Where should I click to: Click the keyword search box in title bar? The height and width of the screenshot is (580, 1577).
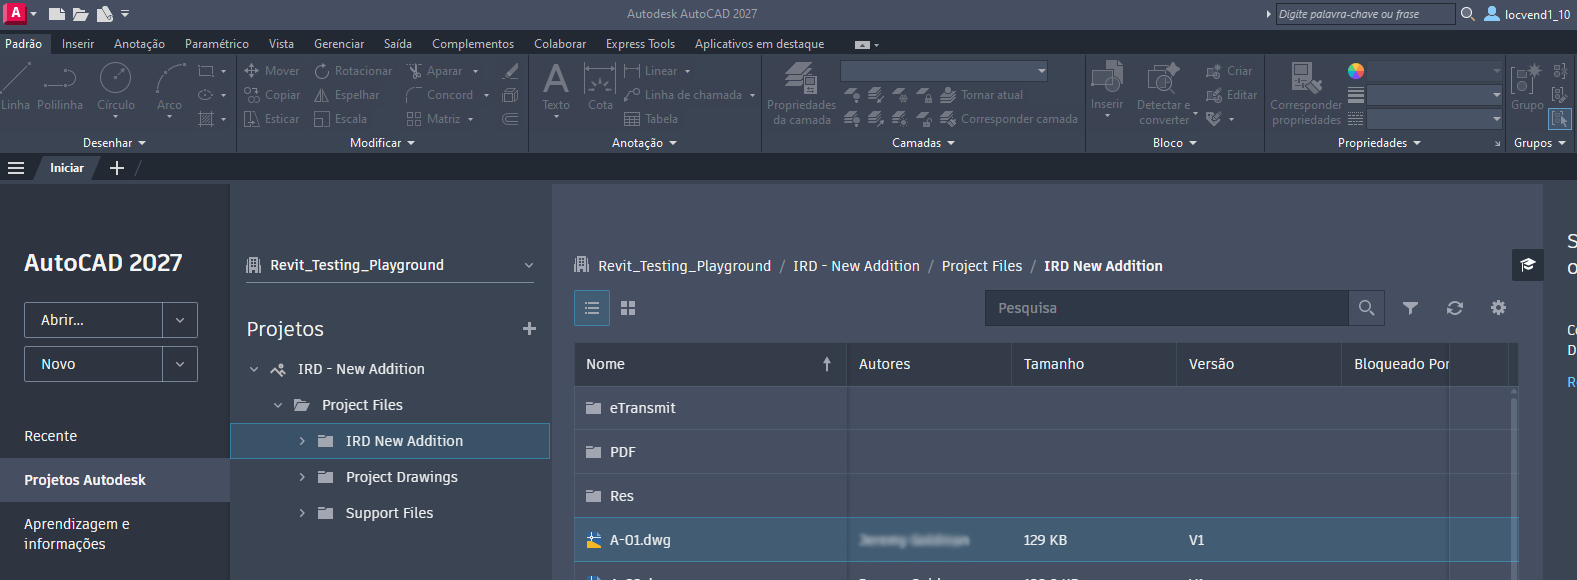(x=1365, y=14)
